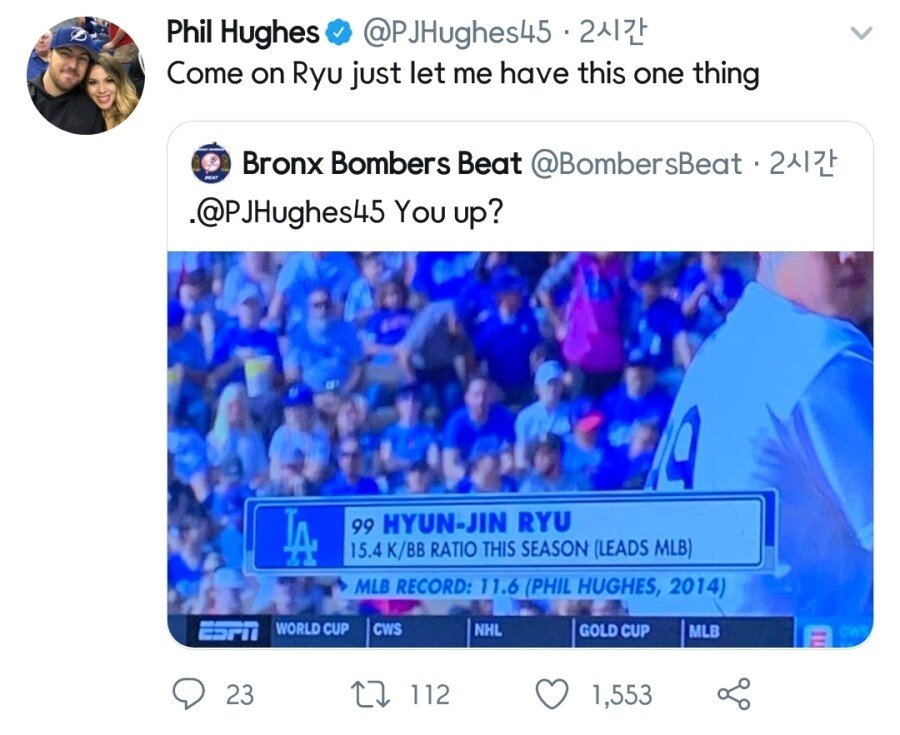Open the Phil Hughes display name
The height and width of the screenshot is (735, 900).
point(243,33)
